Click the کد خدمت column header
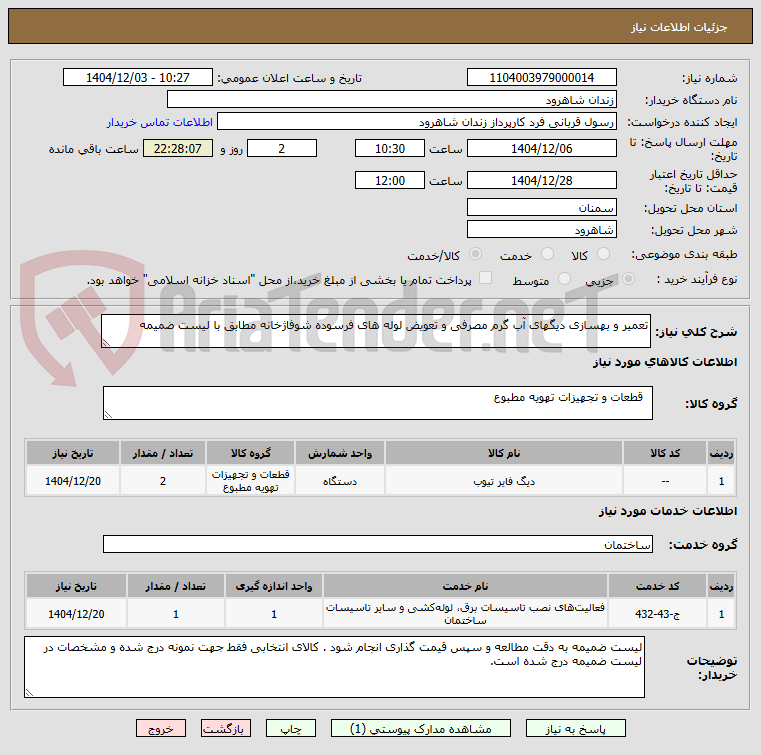 [x=657, y=586]
